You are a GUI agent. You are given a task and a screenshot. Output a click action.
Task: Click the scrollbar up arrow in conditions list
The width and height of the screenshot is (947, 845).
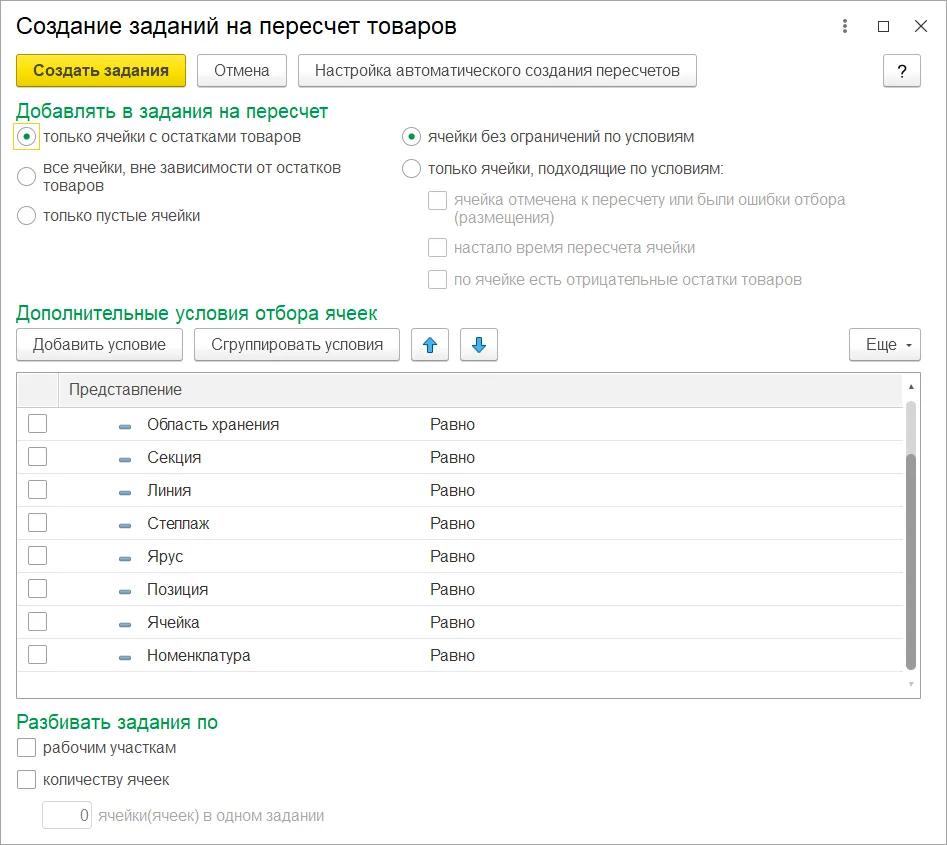[911, 387]
